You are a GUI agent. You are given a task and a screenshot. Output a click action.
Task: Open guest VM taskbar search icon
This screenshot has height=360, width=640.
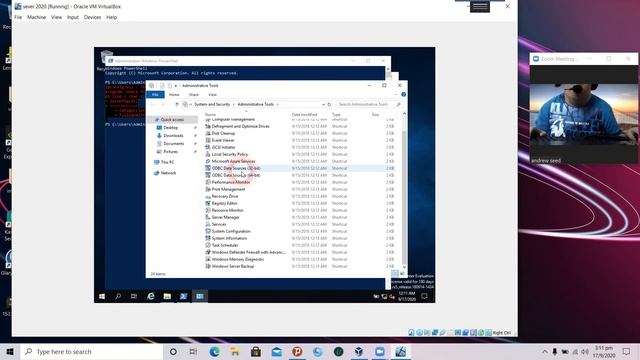coord(118,296)
